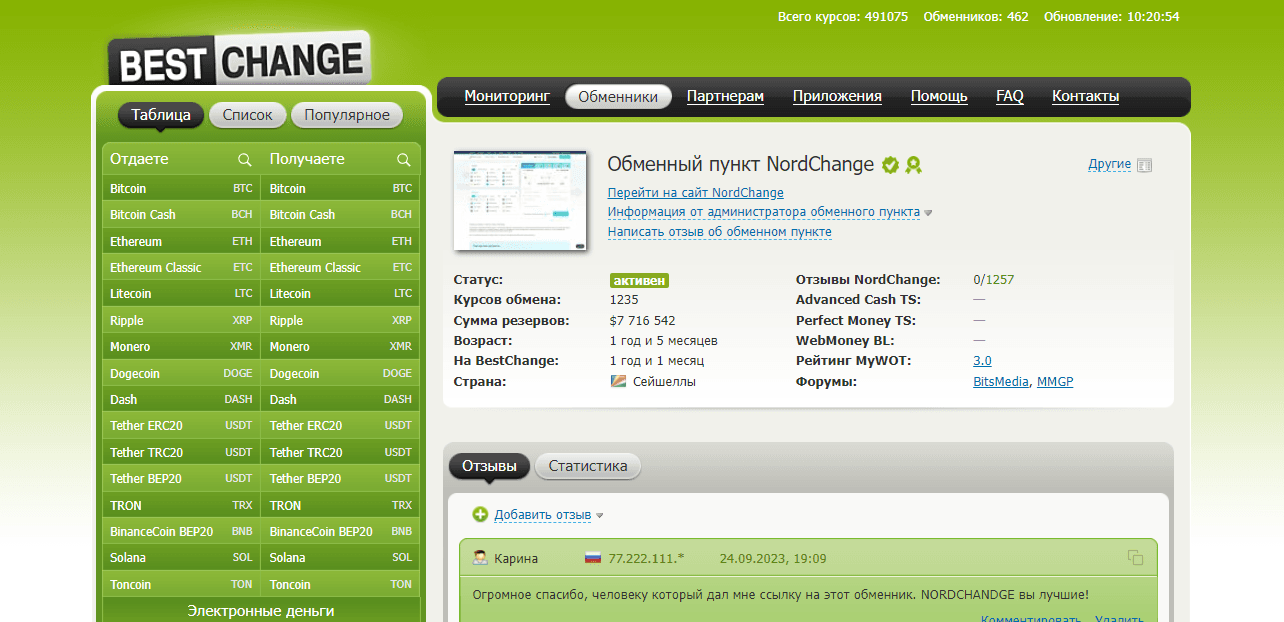
Task: Switch the left panel to Популярное view
Action: point(347,115)
